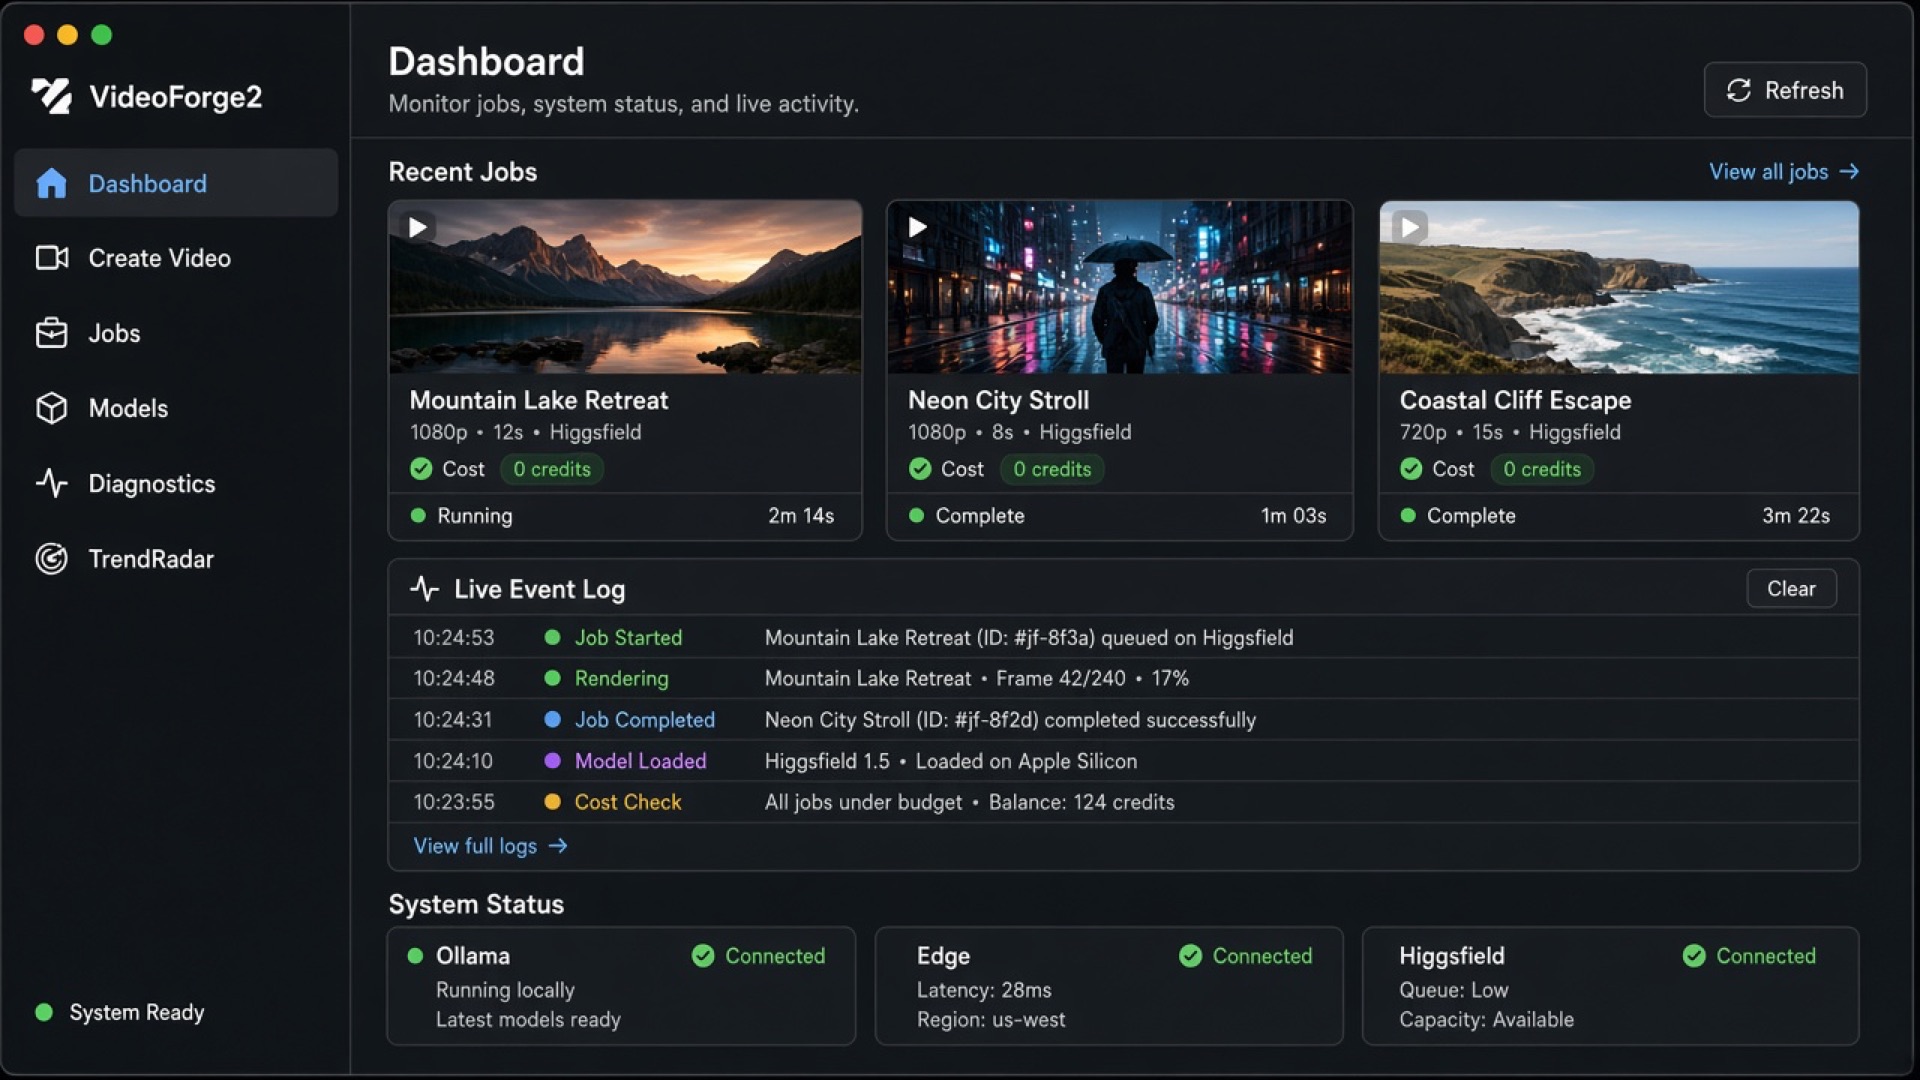Click the VideoForge2 logo icon
1920x1080 pixels.
pyautogui.click(x=51, y=96)
